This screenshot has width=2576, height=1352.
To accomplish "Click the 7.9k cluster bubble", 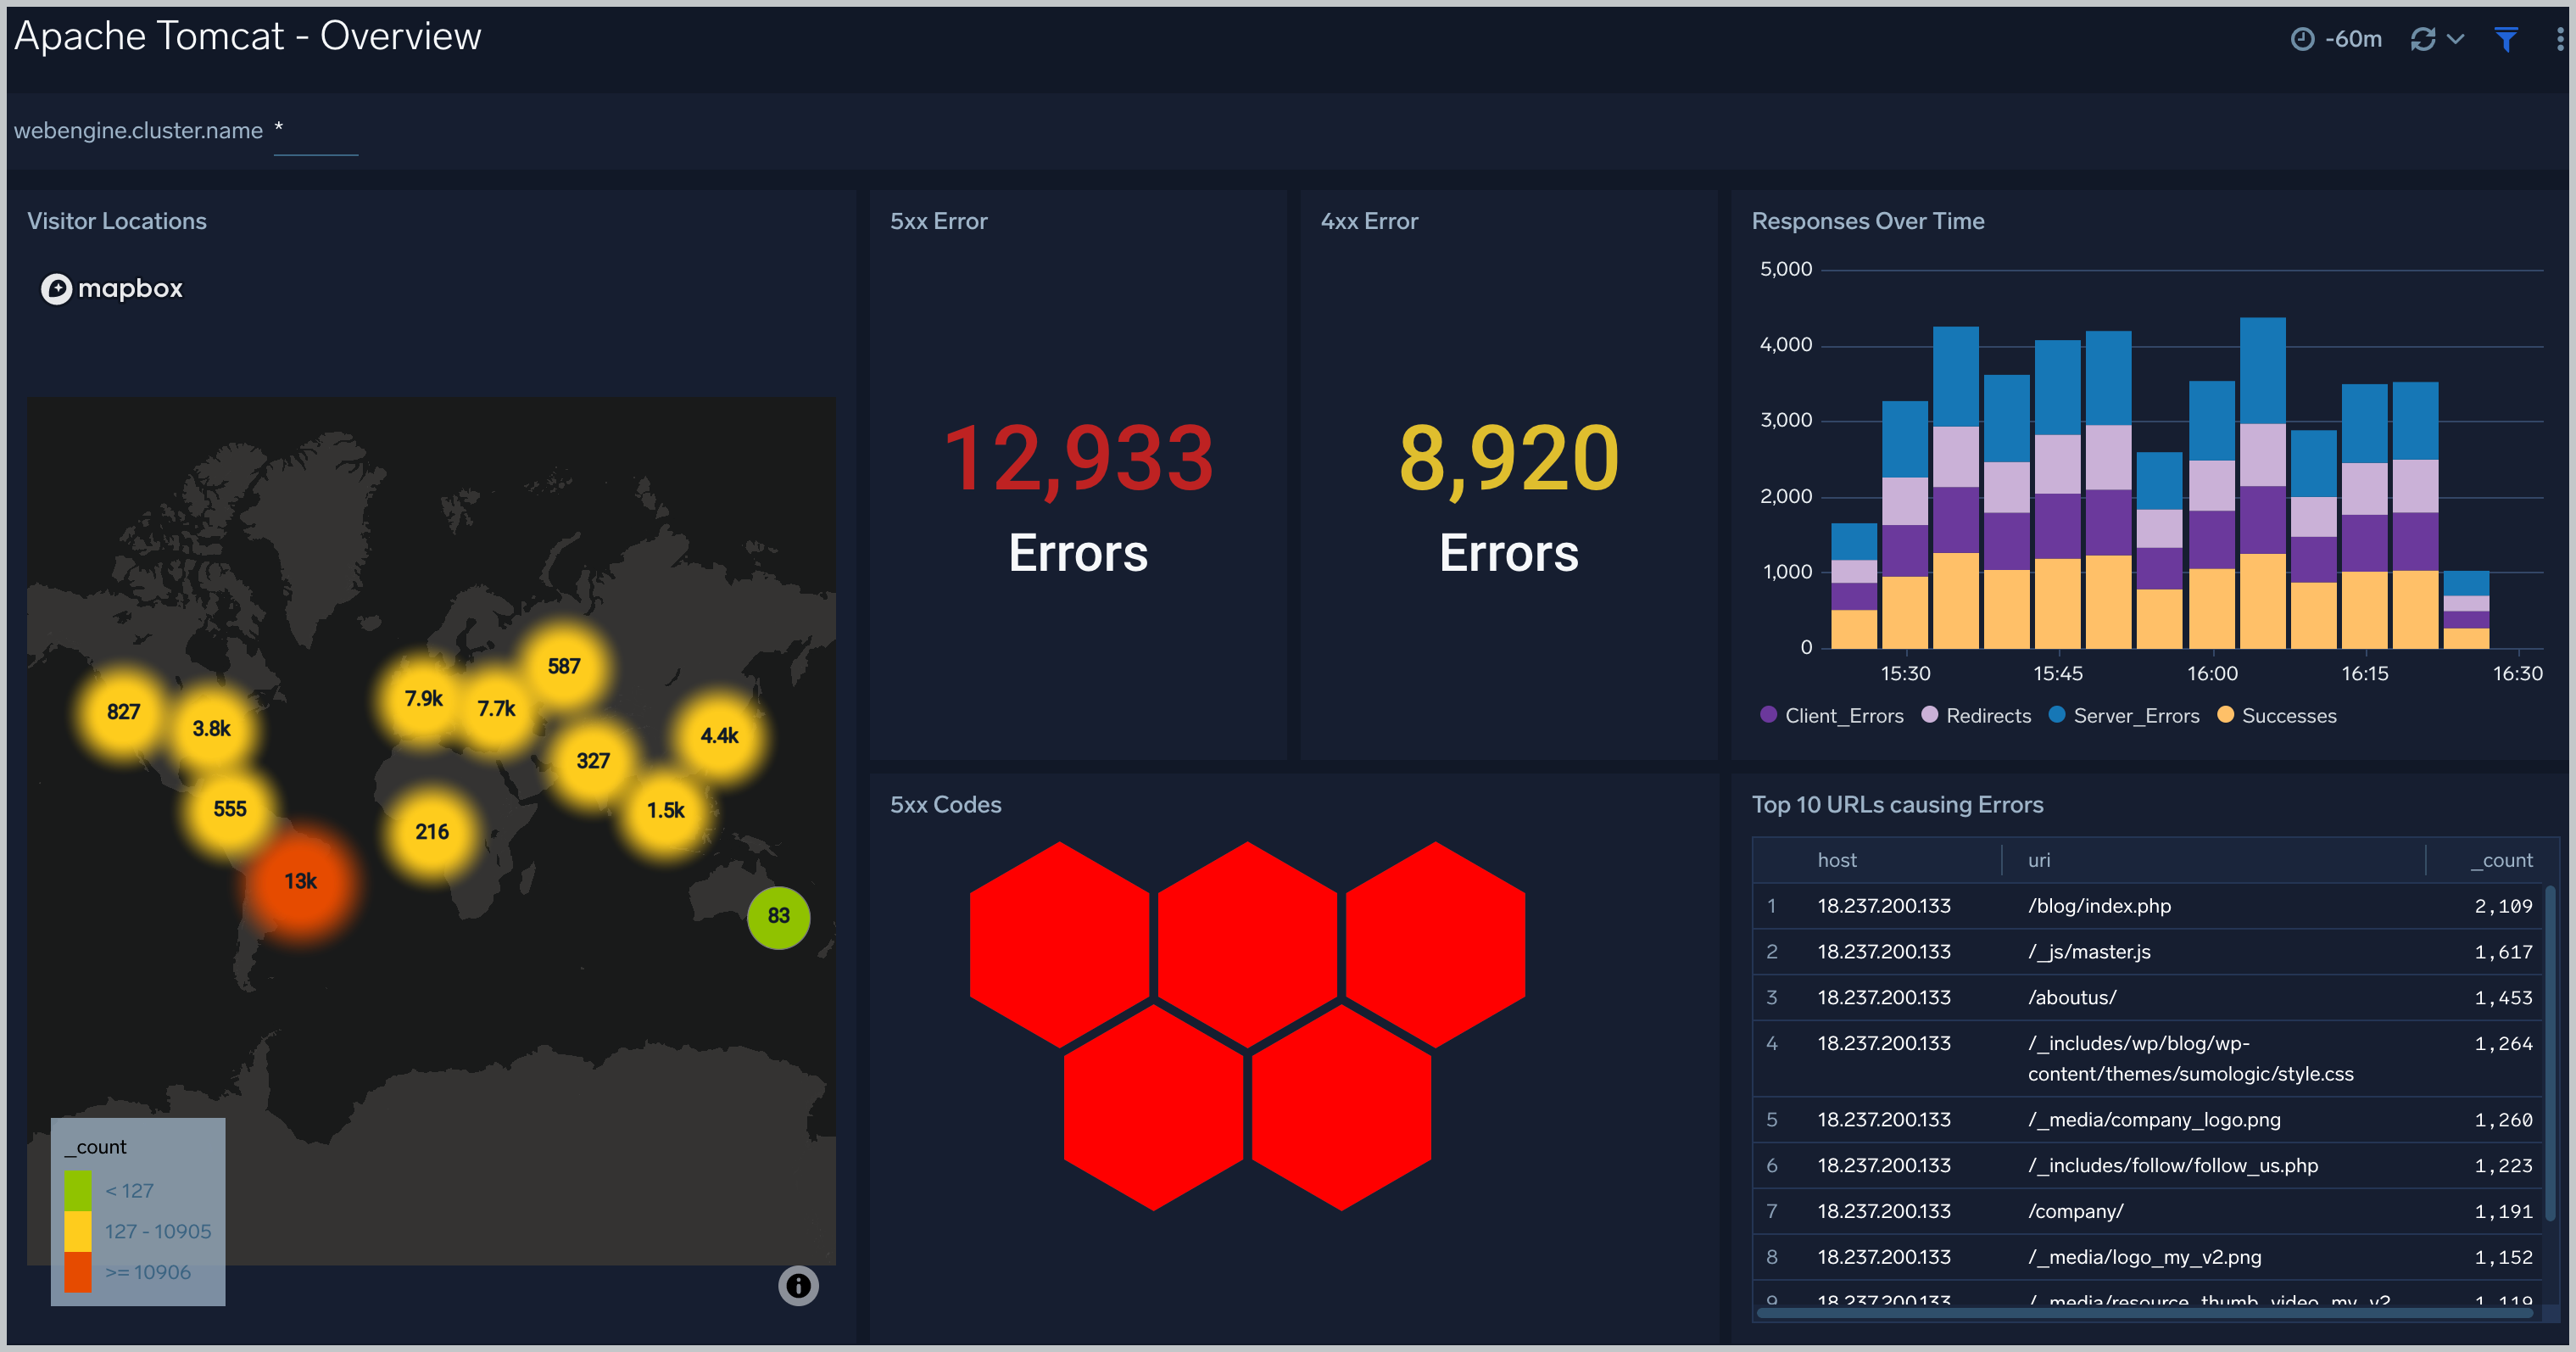I will pyautogui.click(x=423, y=699).
